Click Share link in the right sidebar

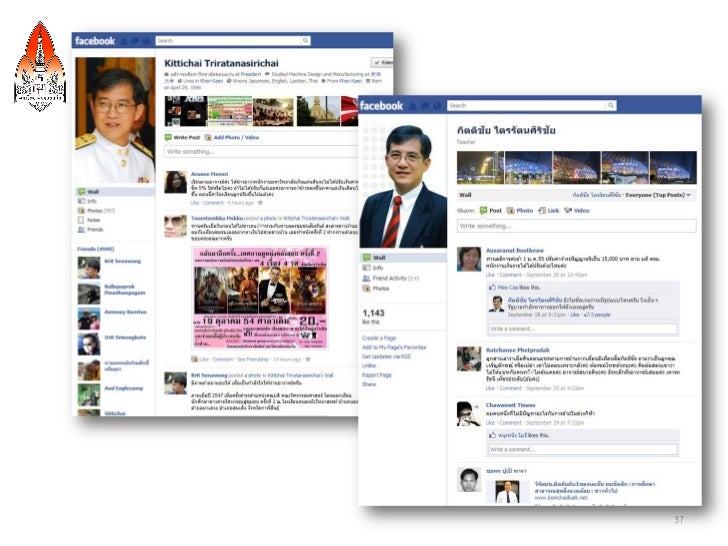pos(369,384)
